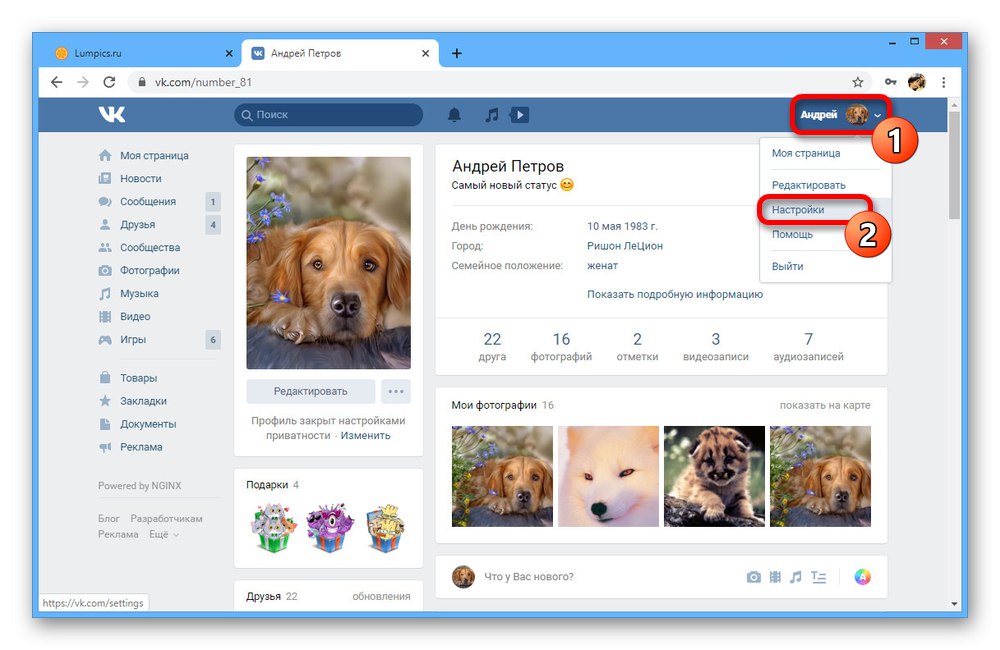
Task: Click the VK logo in header
Action: point(112,114)
